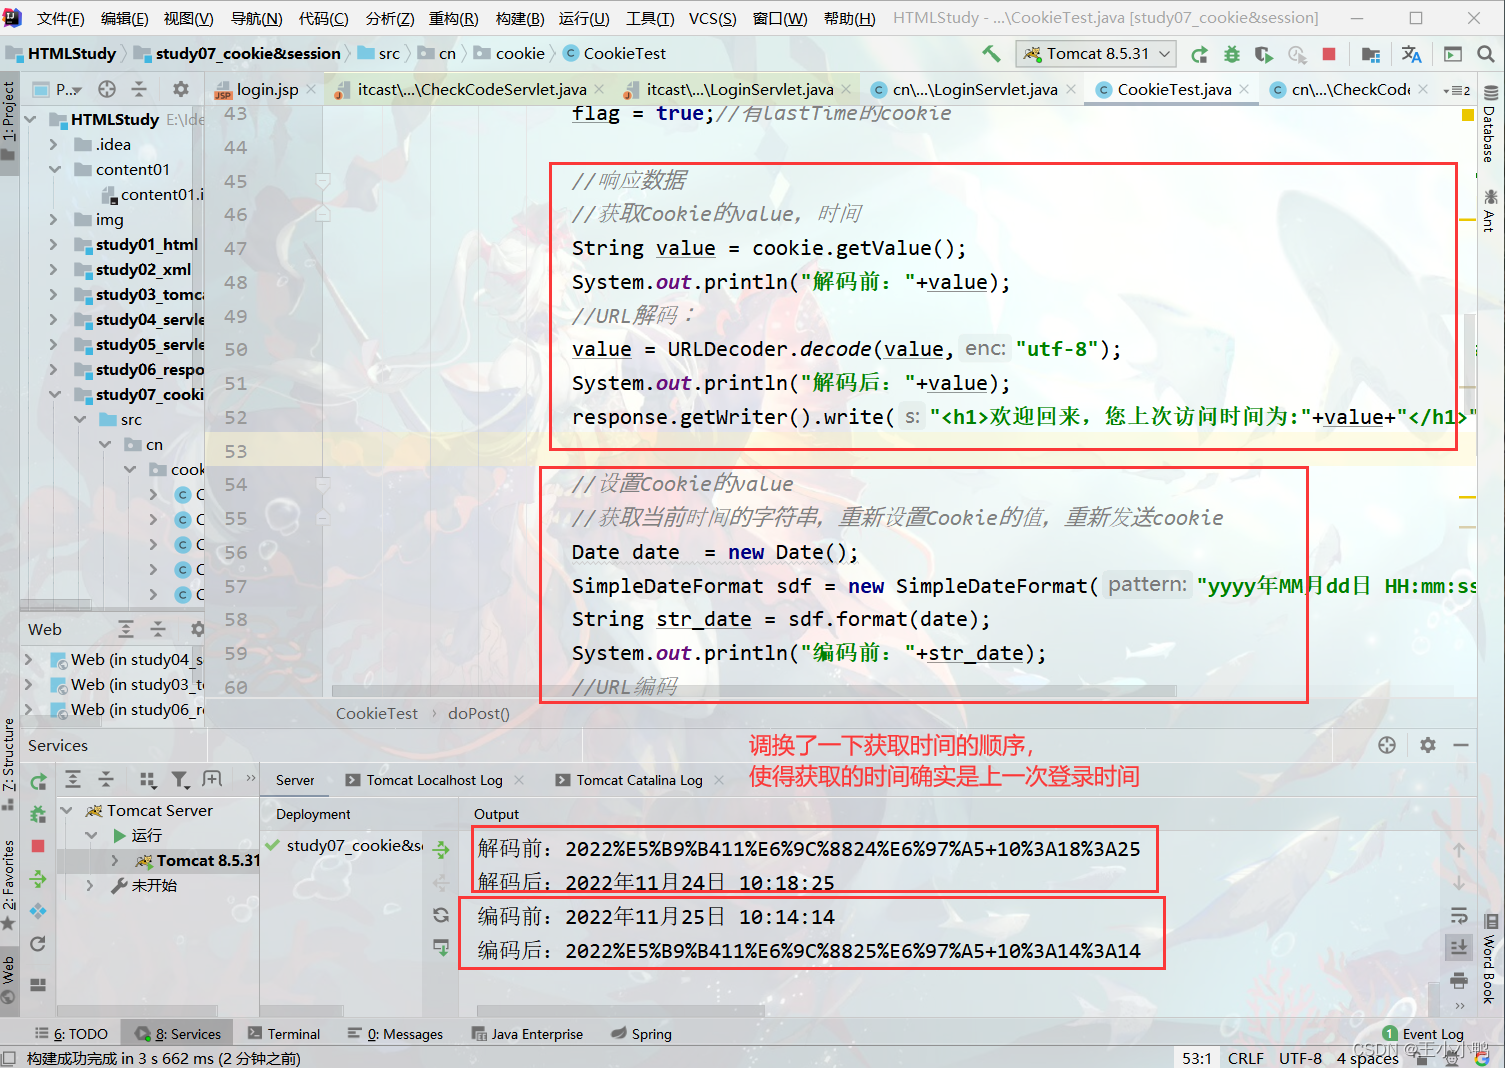Expand all nodes in the Services tree toolbar
The width and height of the screenshot is (1505, 1068).
(x=73, y=779)
